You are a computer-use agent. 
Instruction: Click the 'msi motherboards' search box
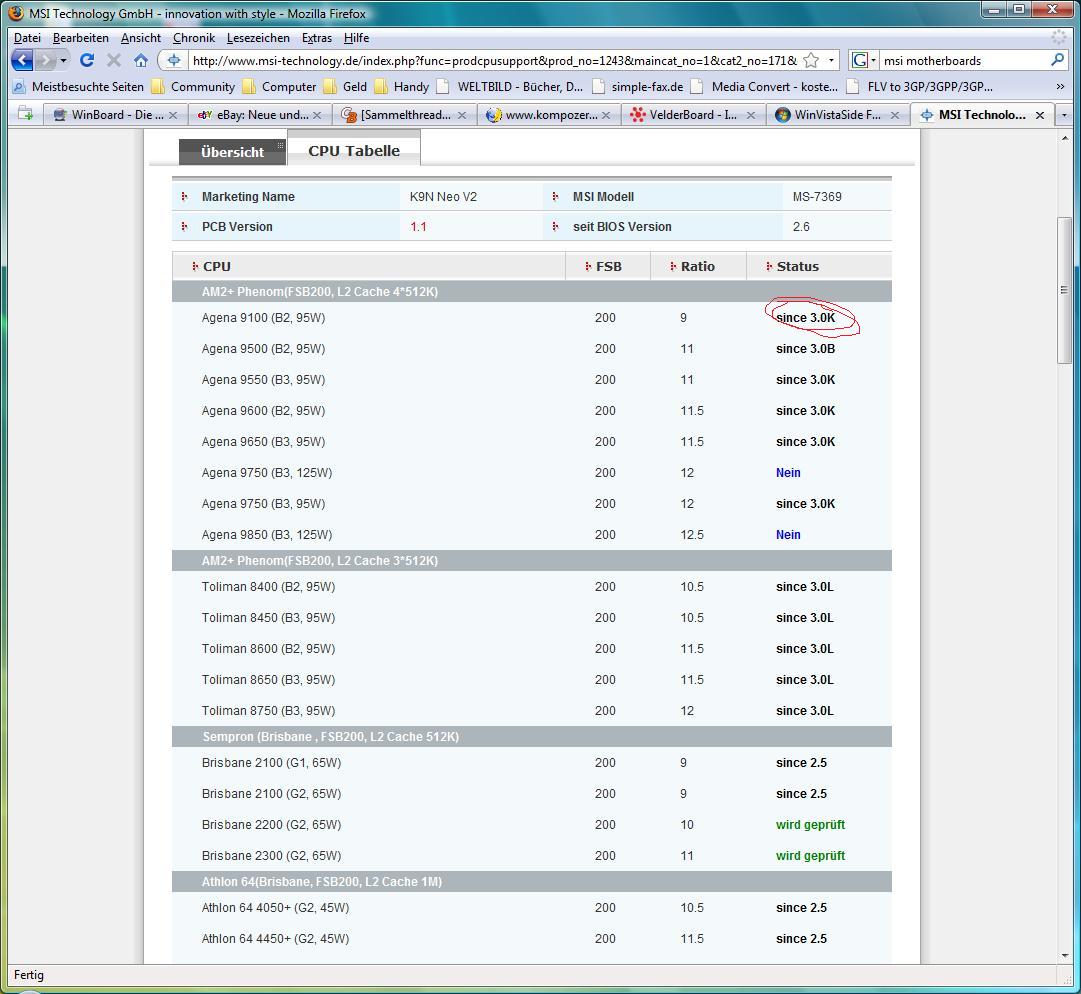pos(964,61)
